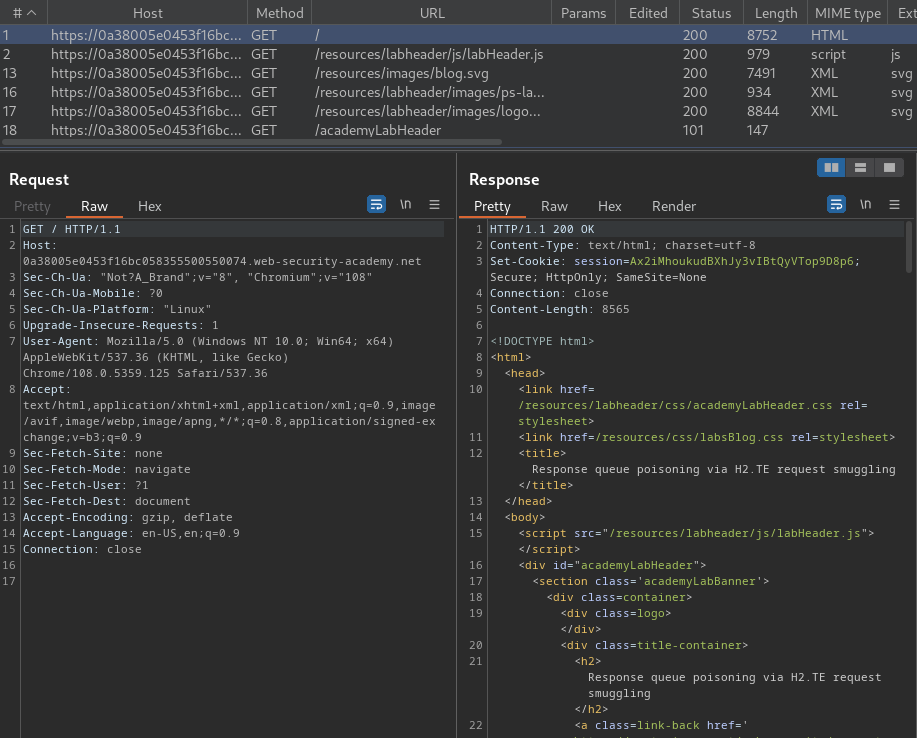
Task: Sort history by the # column
Action: [24, 13]
